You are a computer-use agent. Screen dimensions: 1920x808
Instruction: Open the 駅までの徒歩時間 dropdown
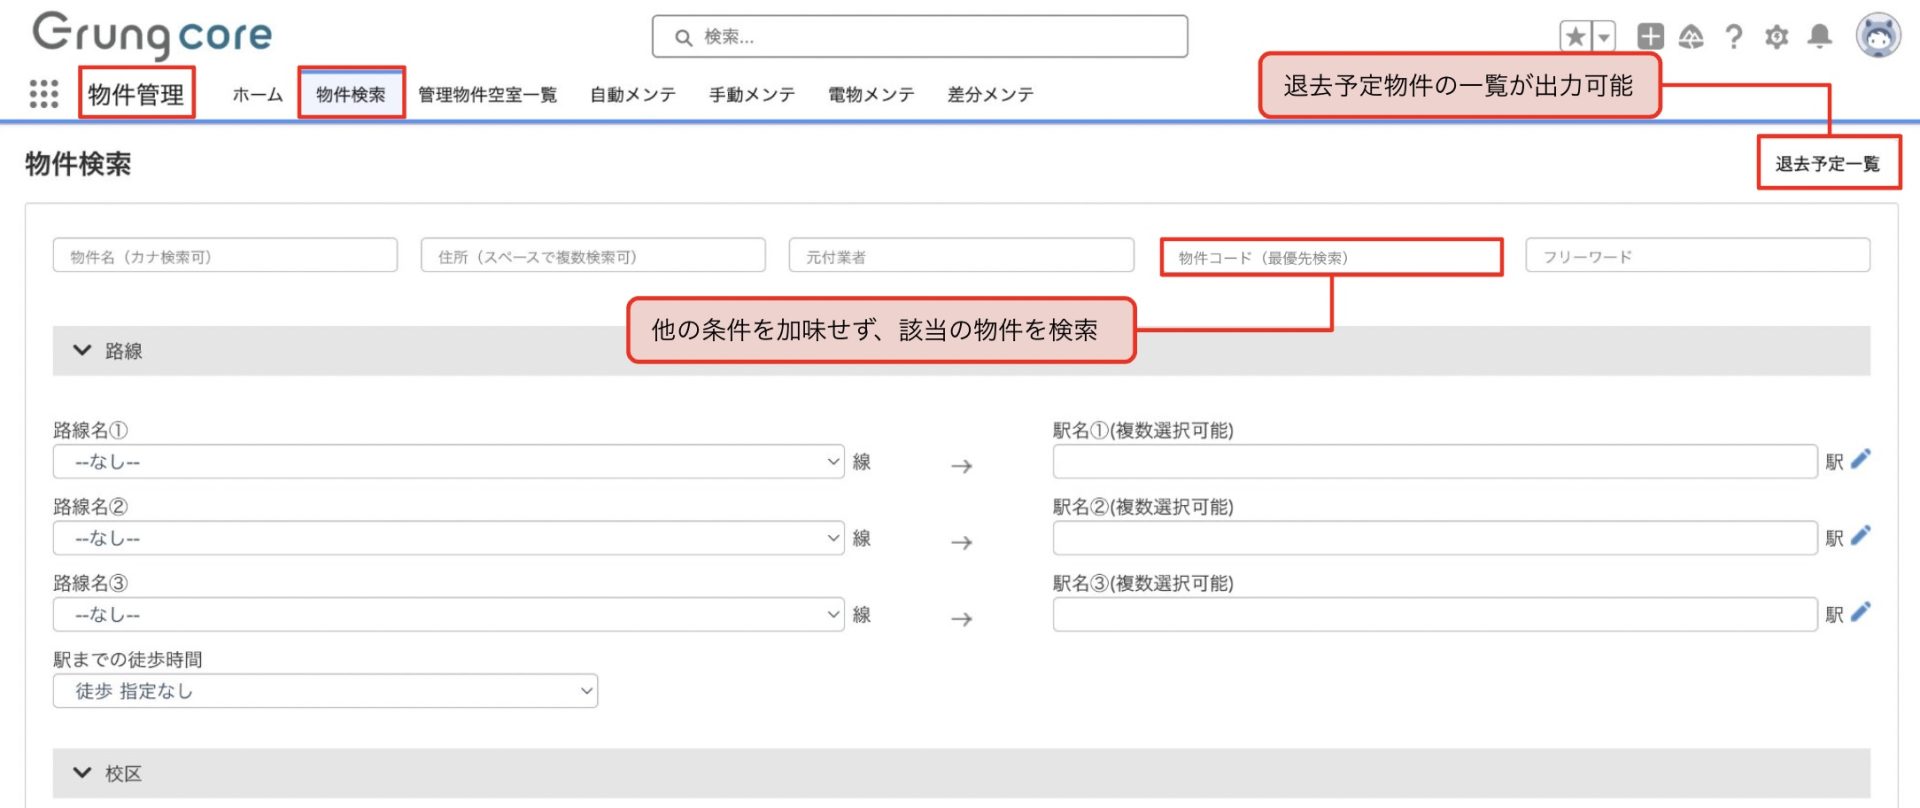(325, 691)
